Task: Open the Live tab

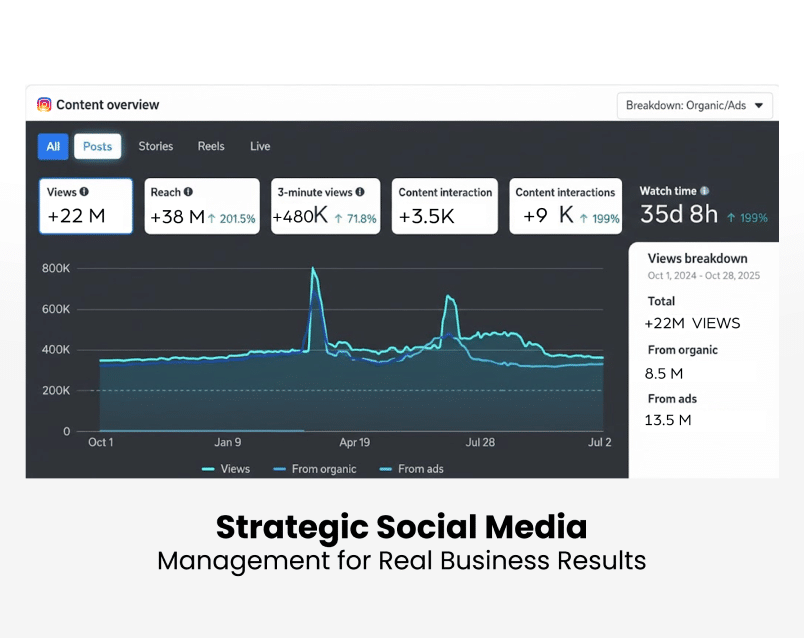Action: [x=260, y=146]
